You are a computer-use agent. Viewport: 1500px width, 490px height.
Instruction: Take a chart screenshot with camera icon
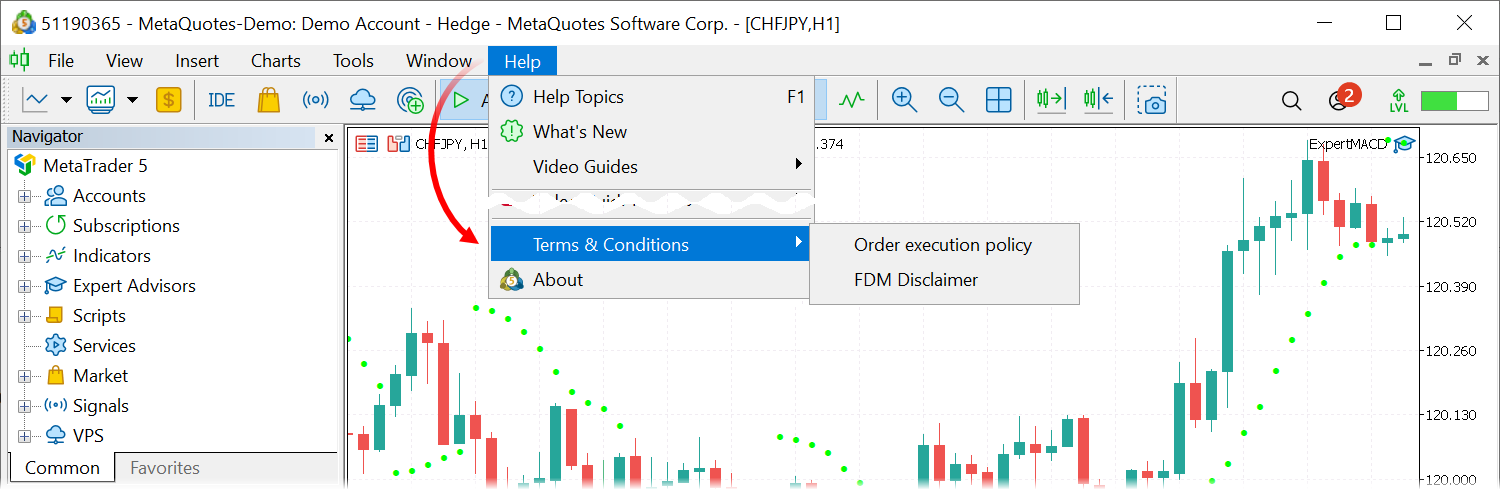(x=1152, y=100)
